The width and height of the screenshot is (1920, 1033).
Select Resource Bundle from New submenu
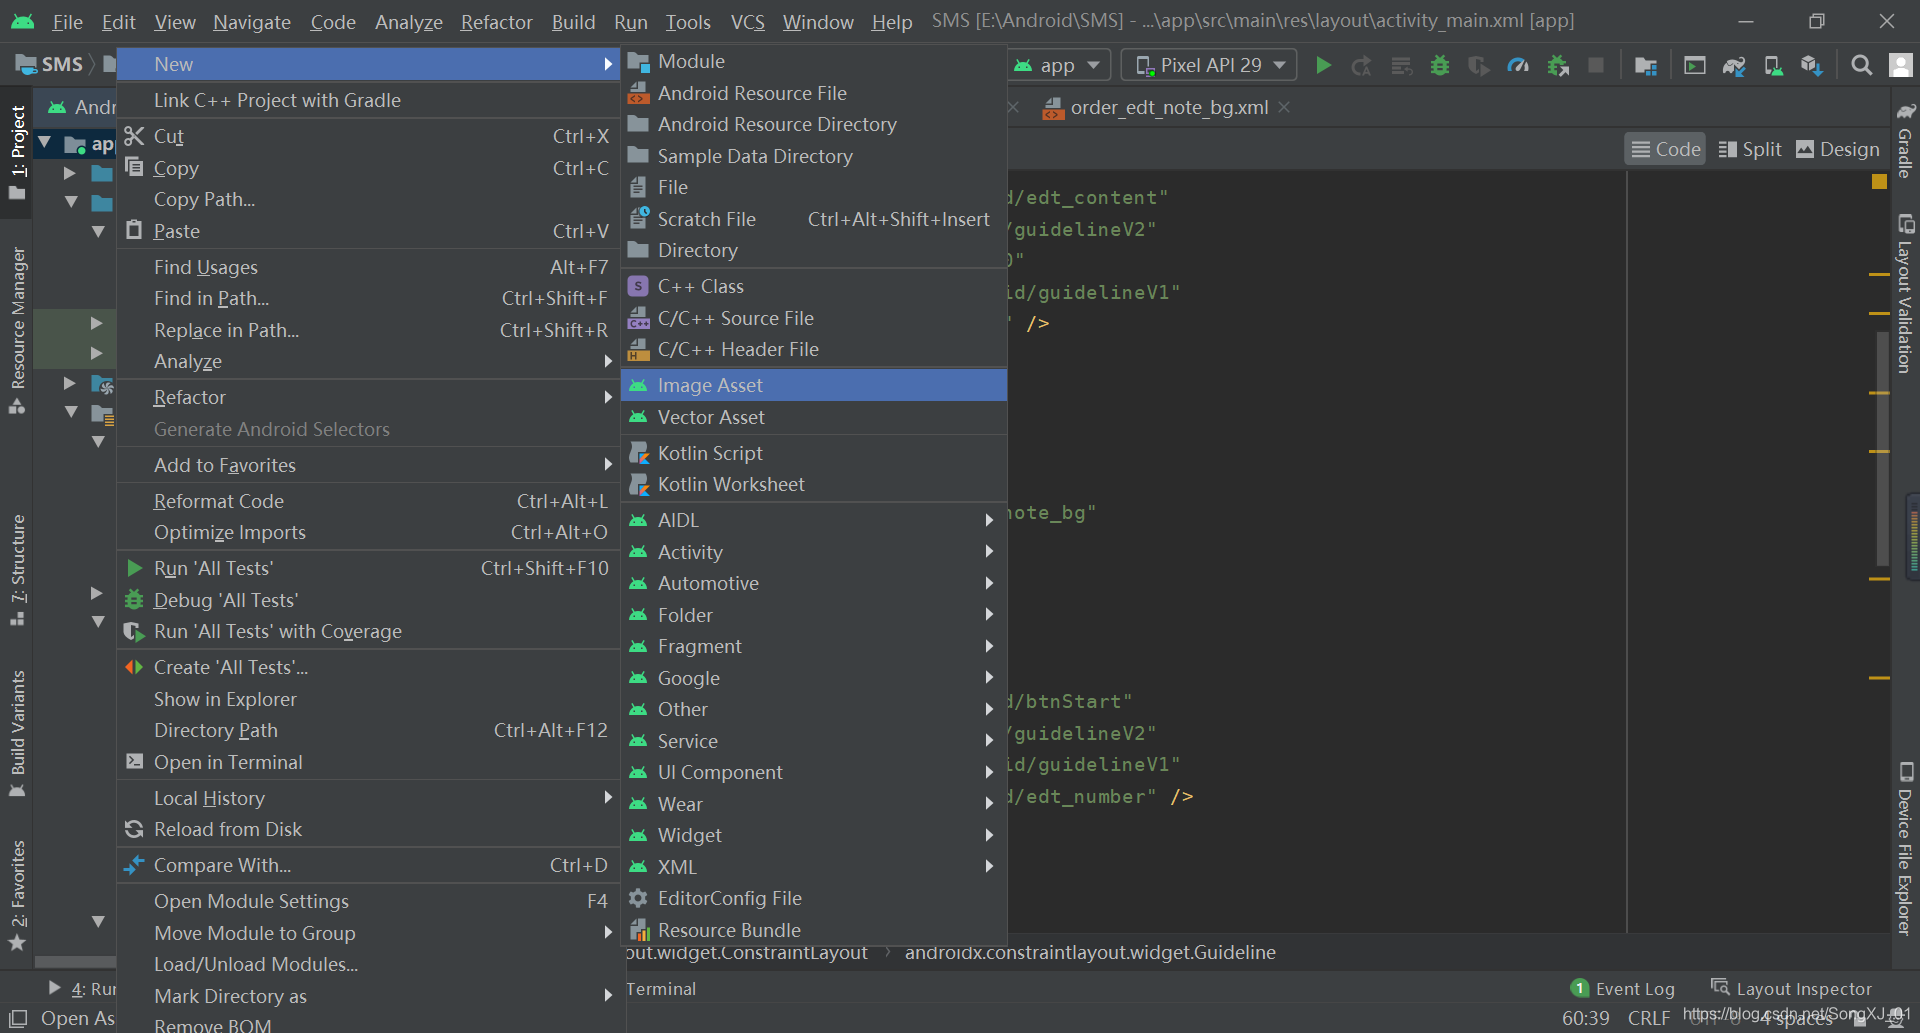[813, 930]
